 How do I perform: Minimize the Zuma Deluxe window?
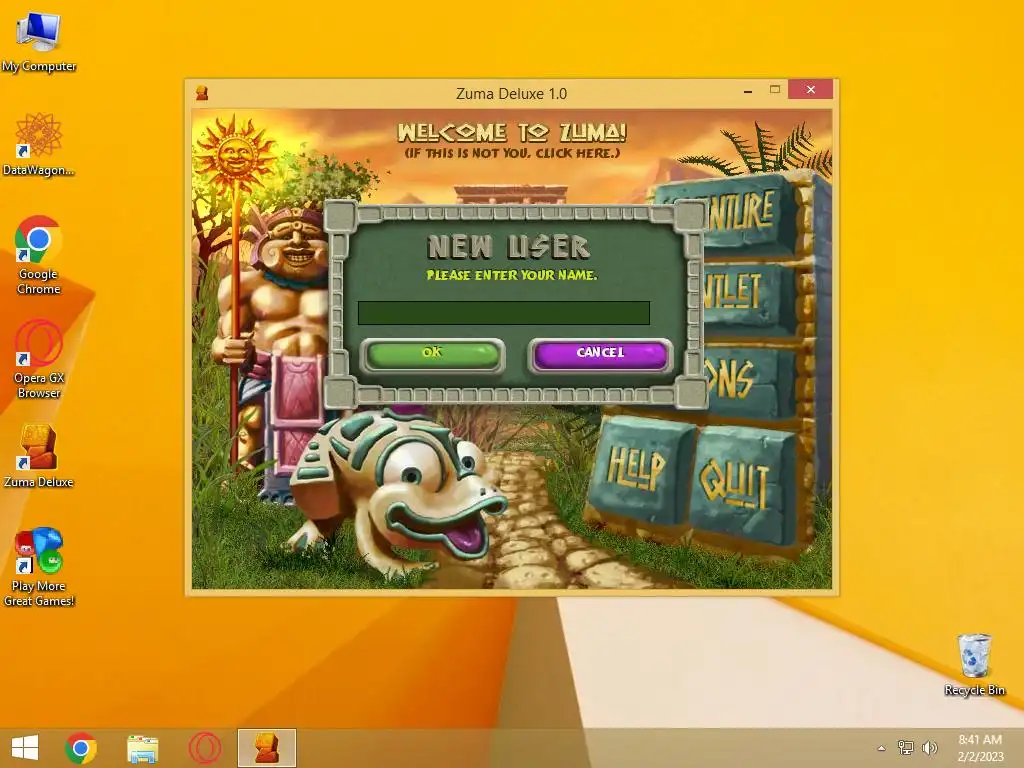(748, 91)
